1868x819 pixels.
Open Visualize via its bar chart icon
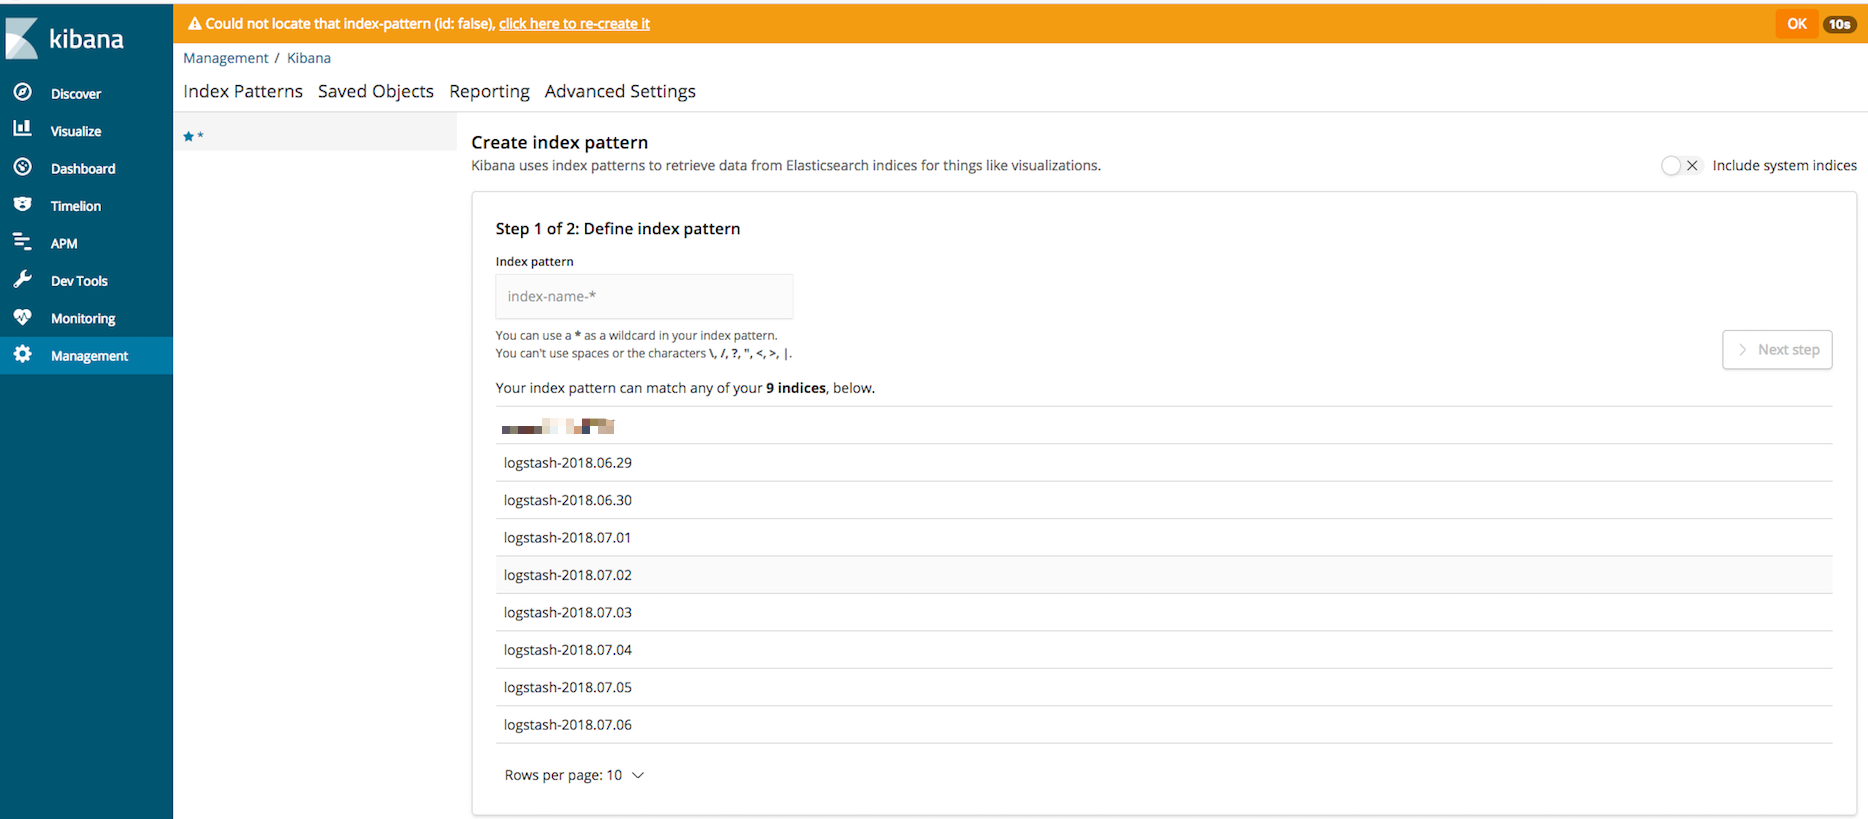pyautogui.click(x=22, y=129)
